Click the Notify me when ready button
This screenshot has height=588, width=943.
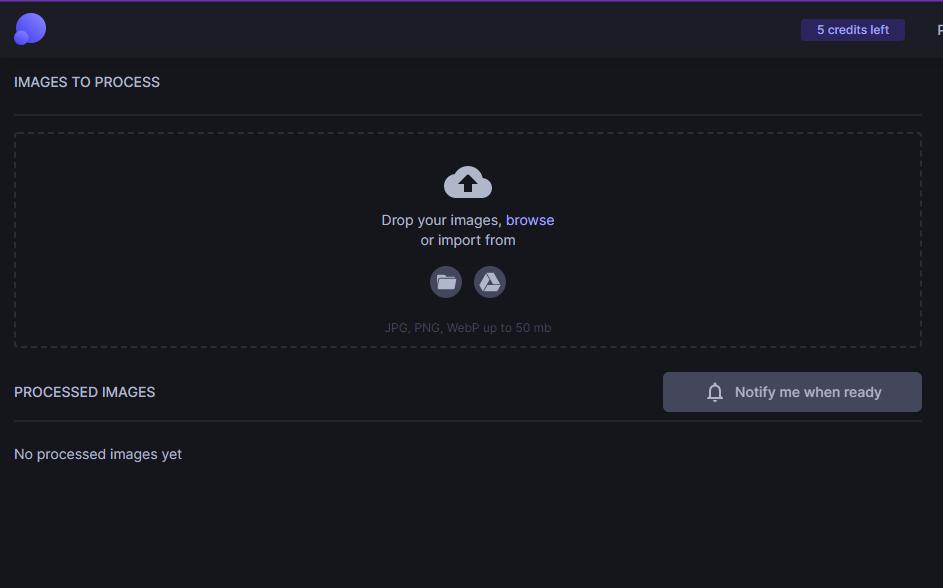point(792,392)
